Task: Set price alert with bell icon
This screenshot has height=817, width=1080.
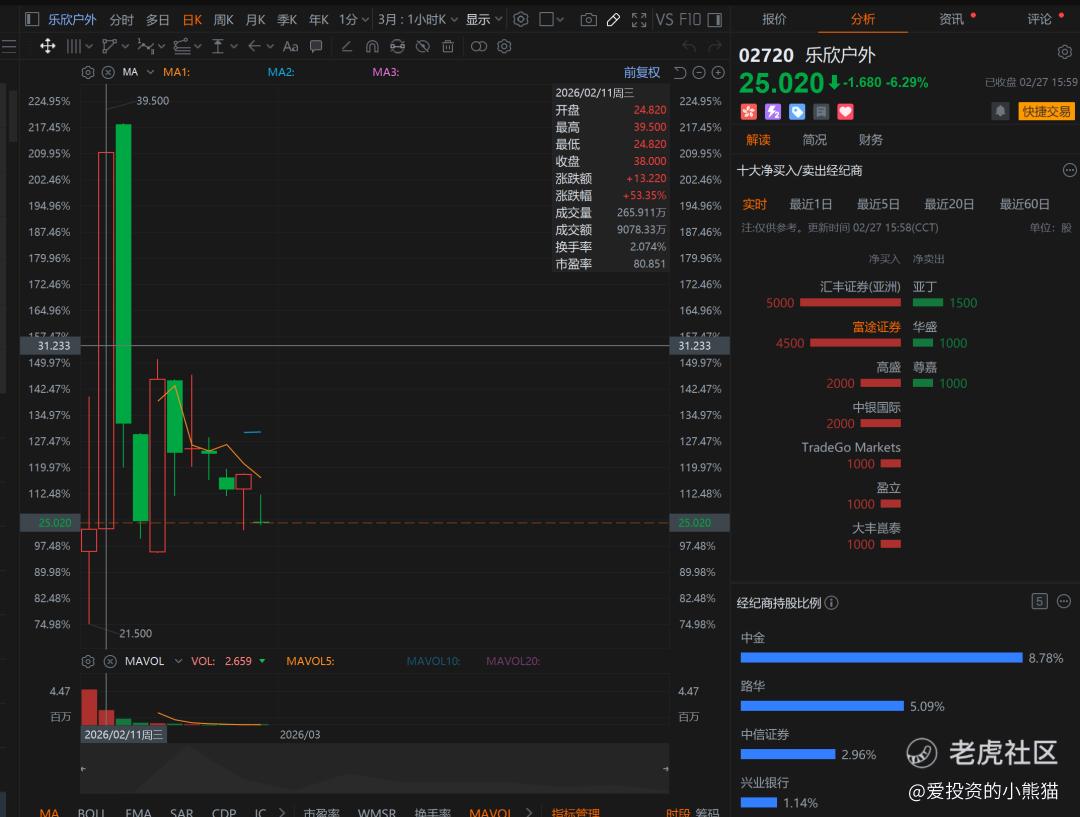Action: point(1000,111)
